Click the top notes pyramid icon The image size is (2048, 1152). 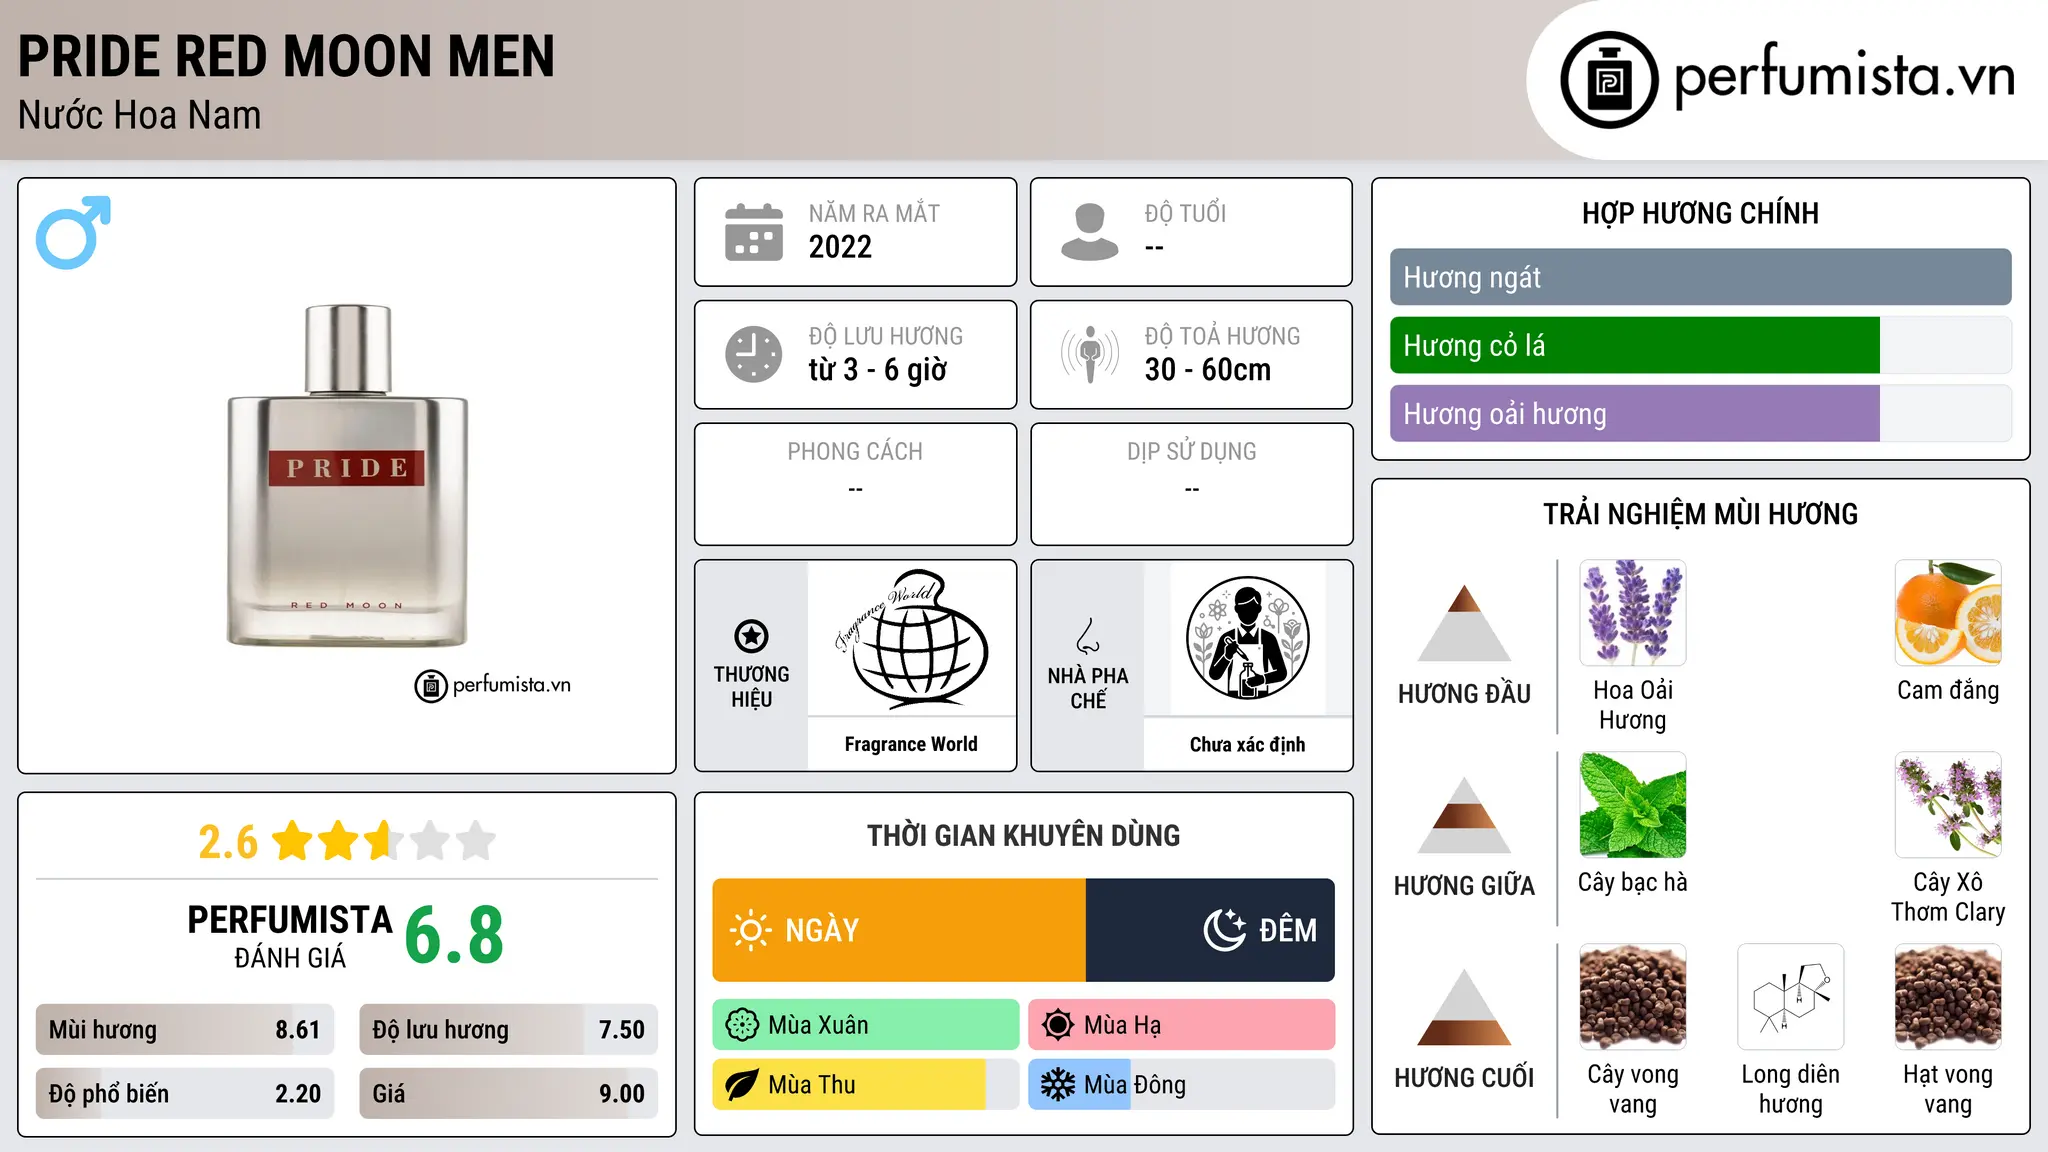click(x=1464, y=622)
